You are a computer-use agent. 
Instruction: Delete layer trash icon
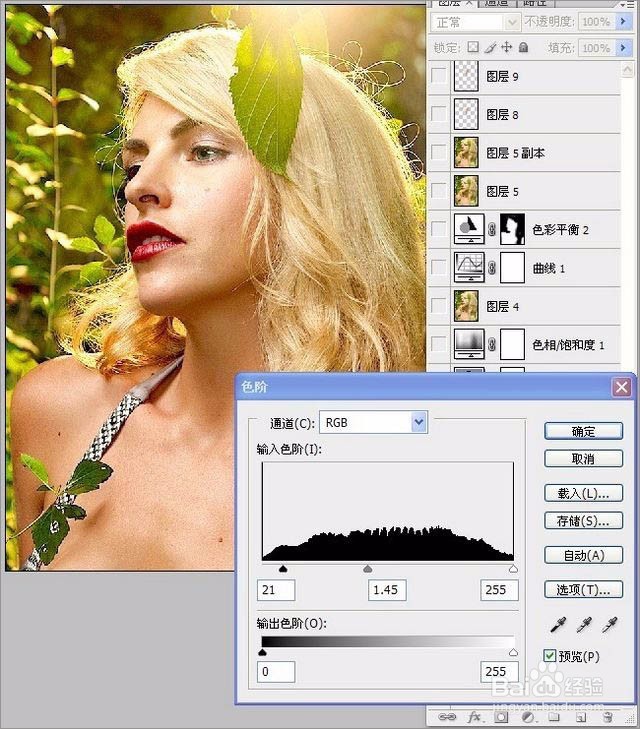[x=607, y=717]
